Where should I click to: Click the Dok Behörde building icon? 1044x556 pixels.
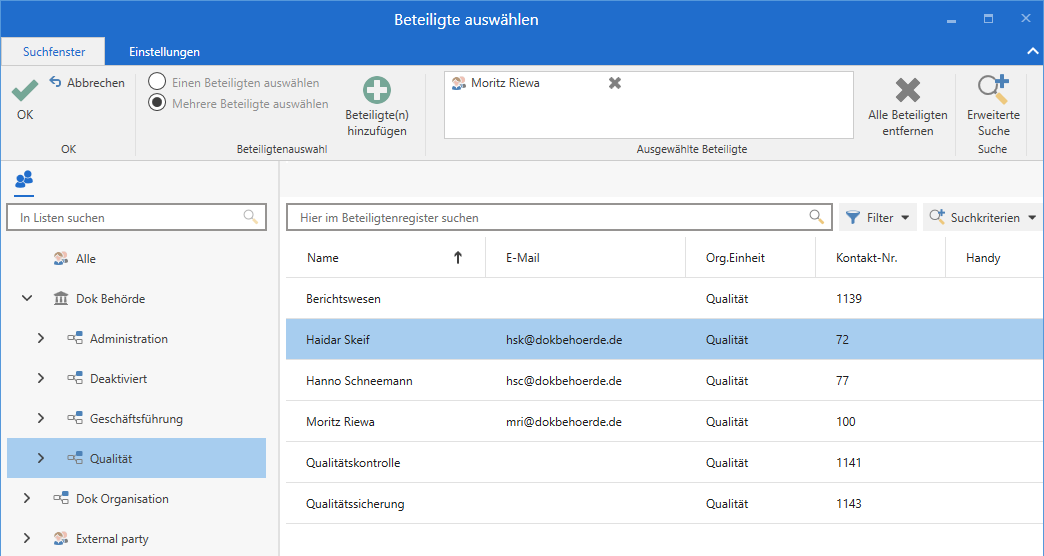[61, 298]
